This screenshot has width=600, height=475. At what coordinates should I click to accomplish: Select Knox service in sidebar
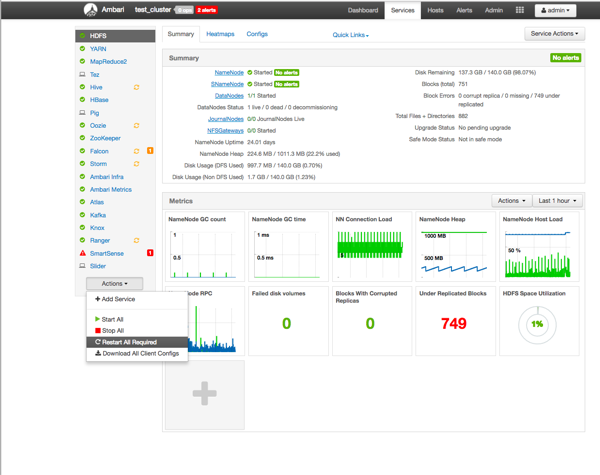click(x=97, y=228)
